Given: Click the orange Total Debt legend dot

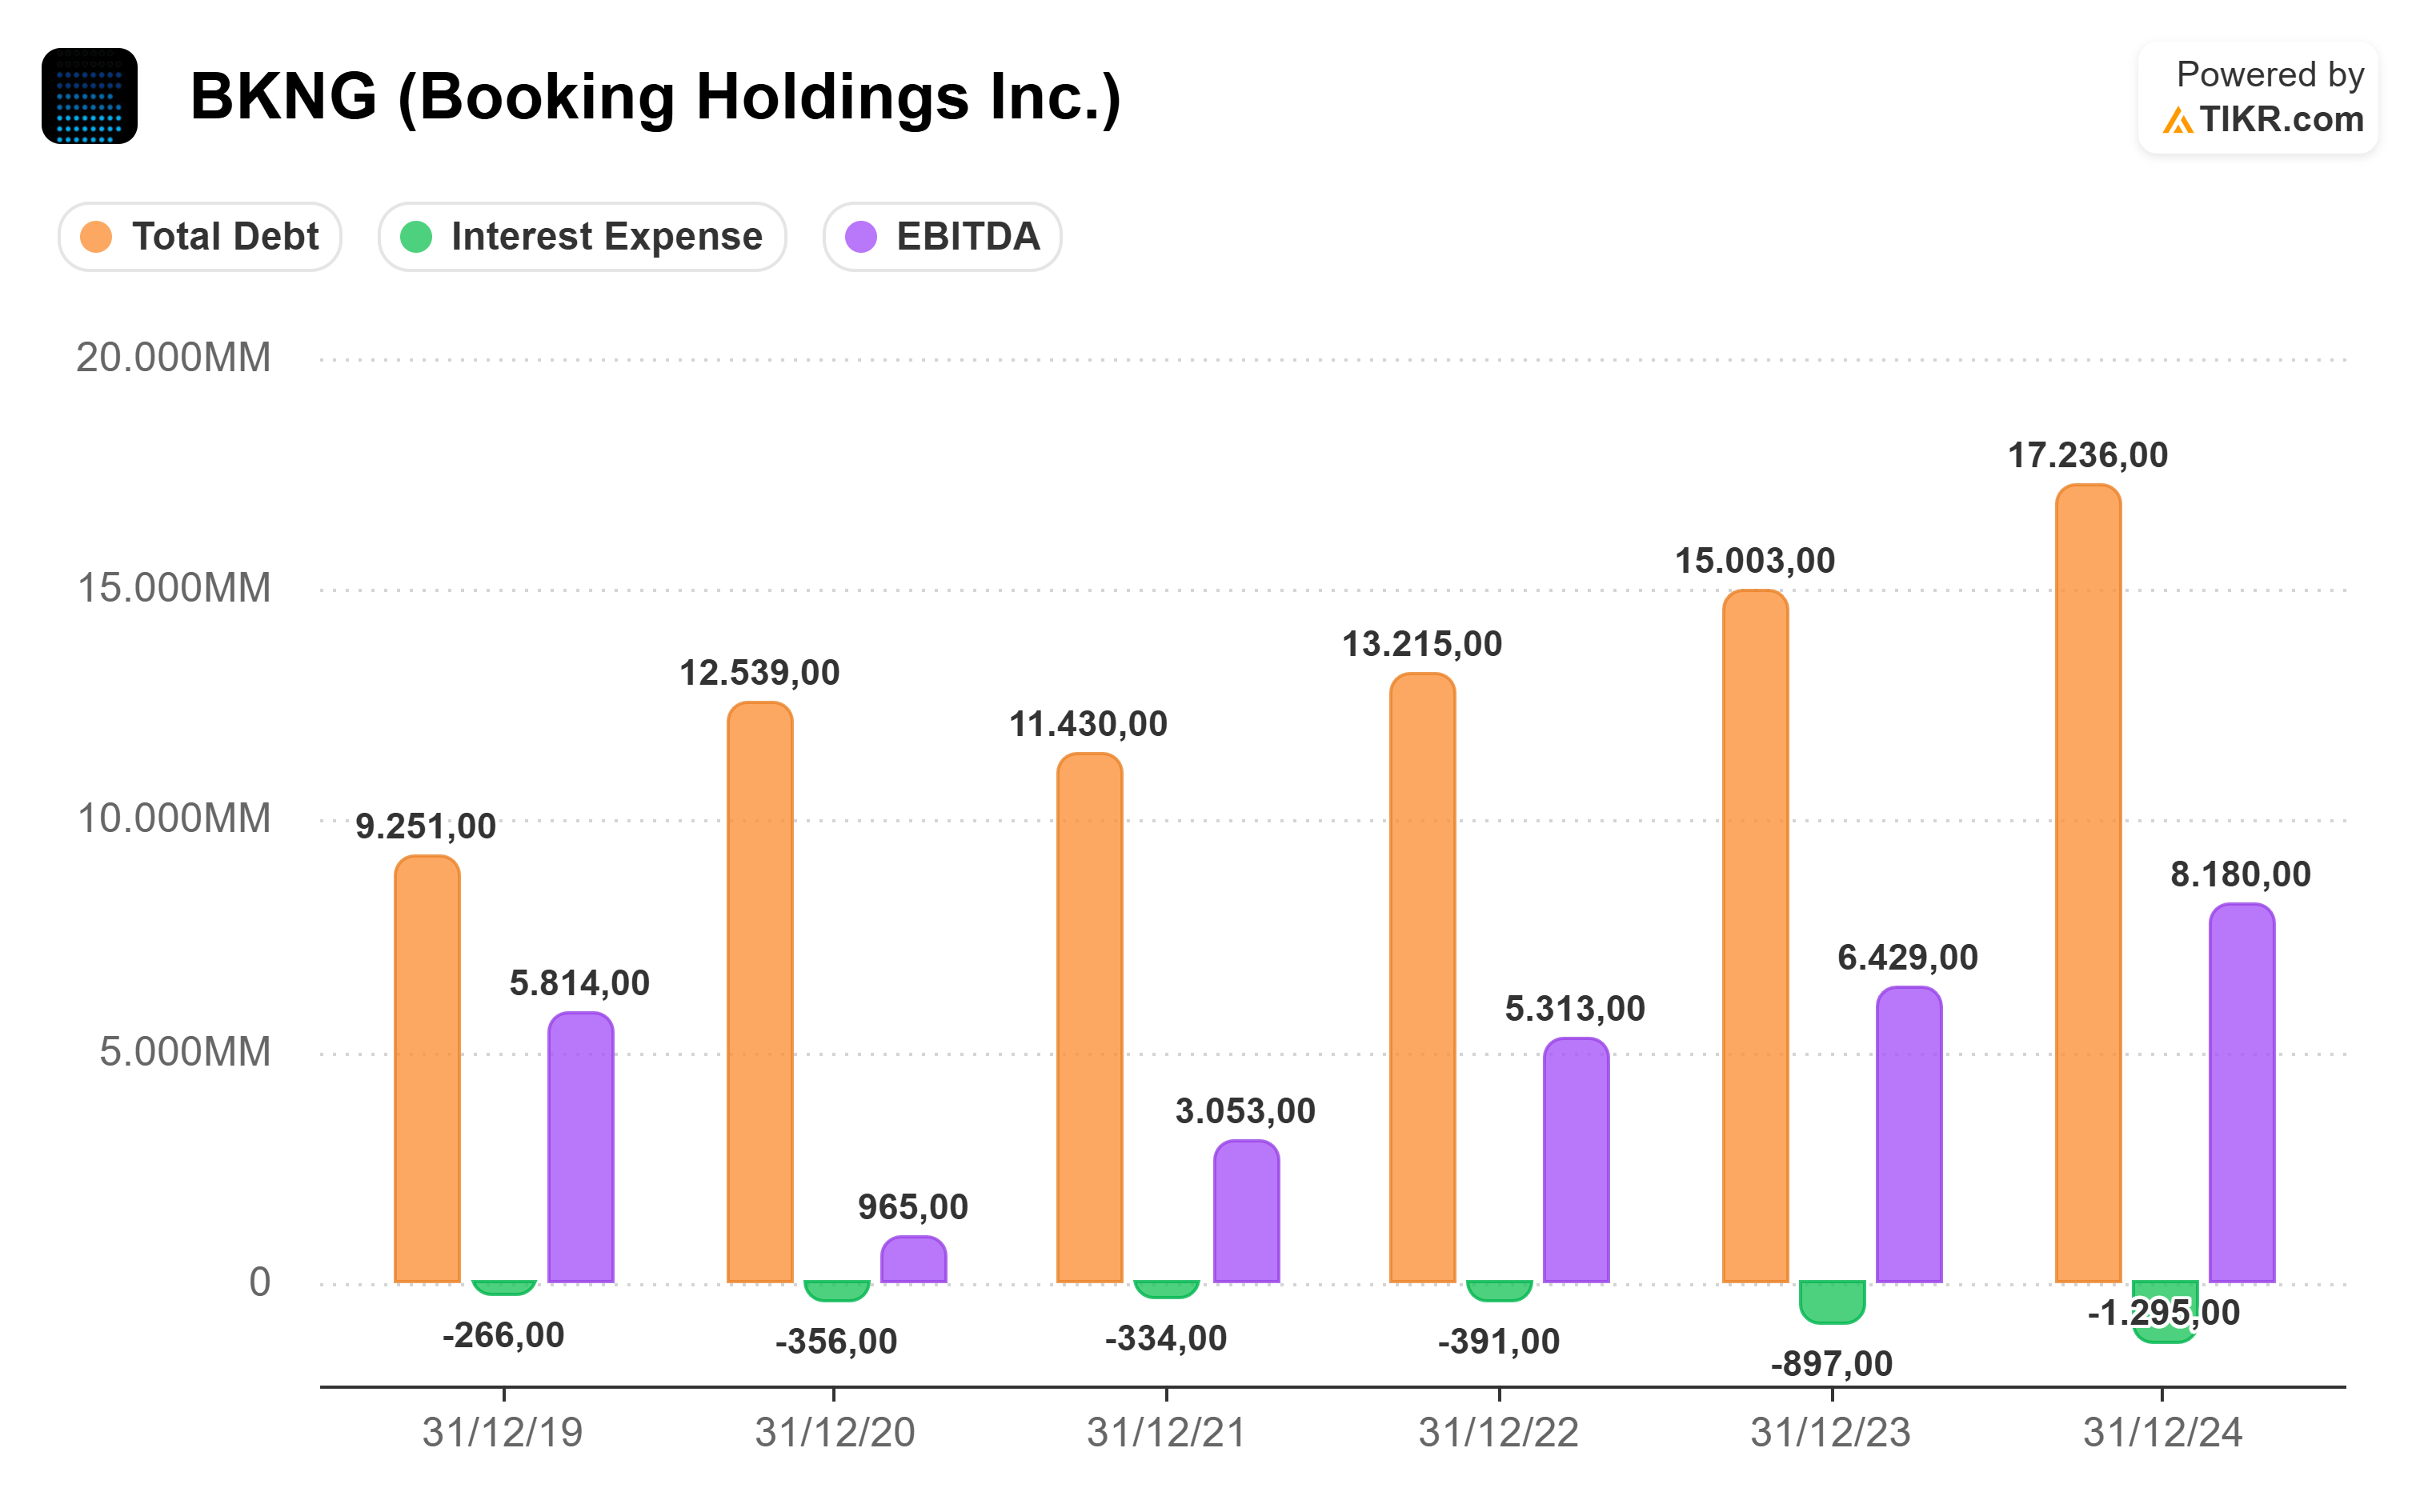Looking at the screenshot, I should (96, 237).
